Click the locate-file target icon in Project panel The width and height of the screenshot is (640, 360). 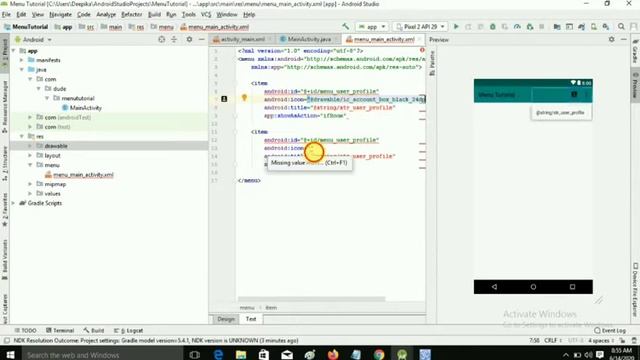pyautogui.click(x=162, y=40)
